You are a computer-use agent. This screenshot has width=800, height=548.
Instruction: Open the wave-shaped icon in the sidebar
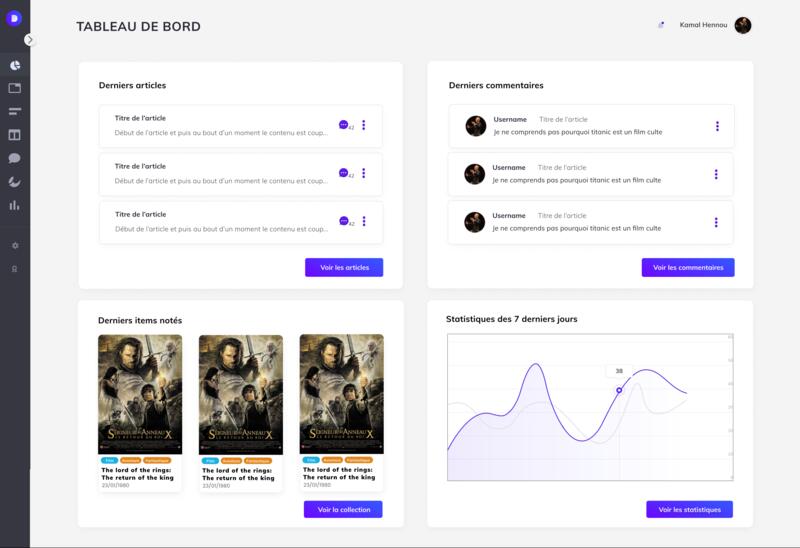point(15,182)
